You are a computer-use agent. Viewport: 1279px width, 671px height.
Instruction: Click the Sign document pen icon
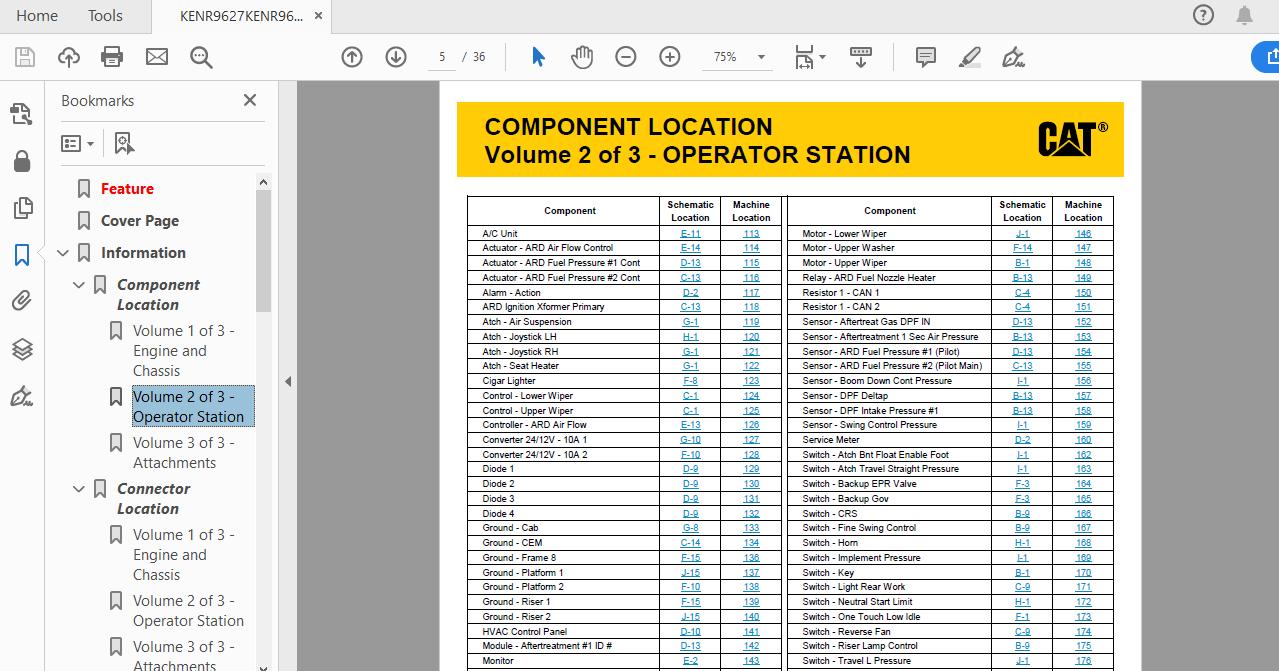click(x=1013, y=57)
